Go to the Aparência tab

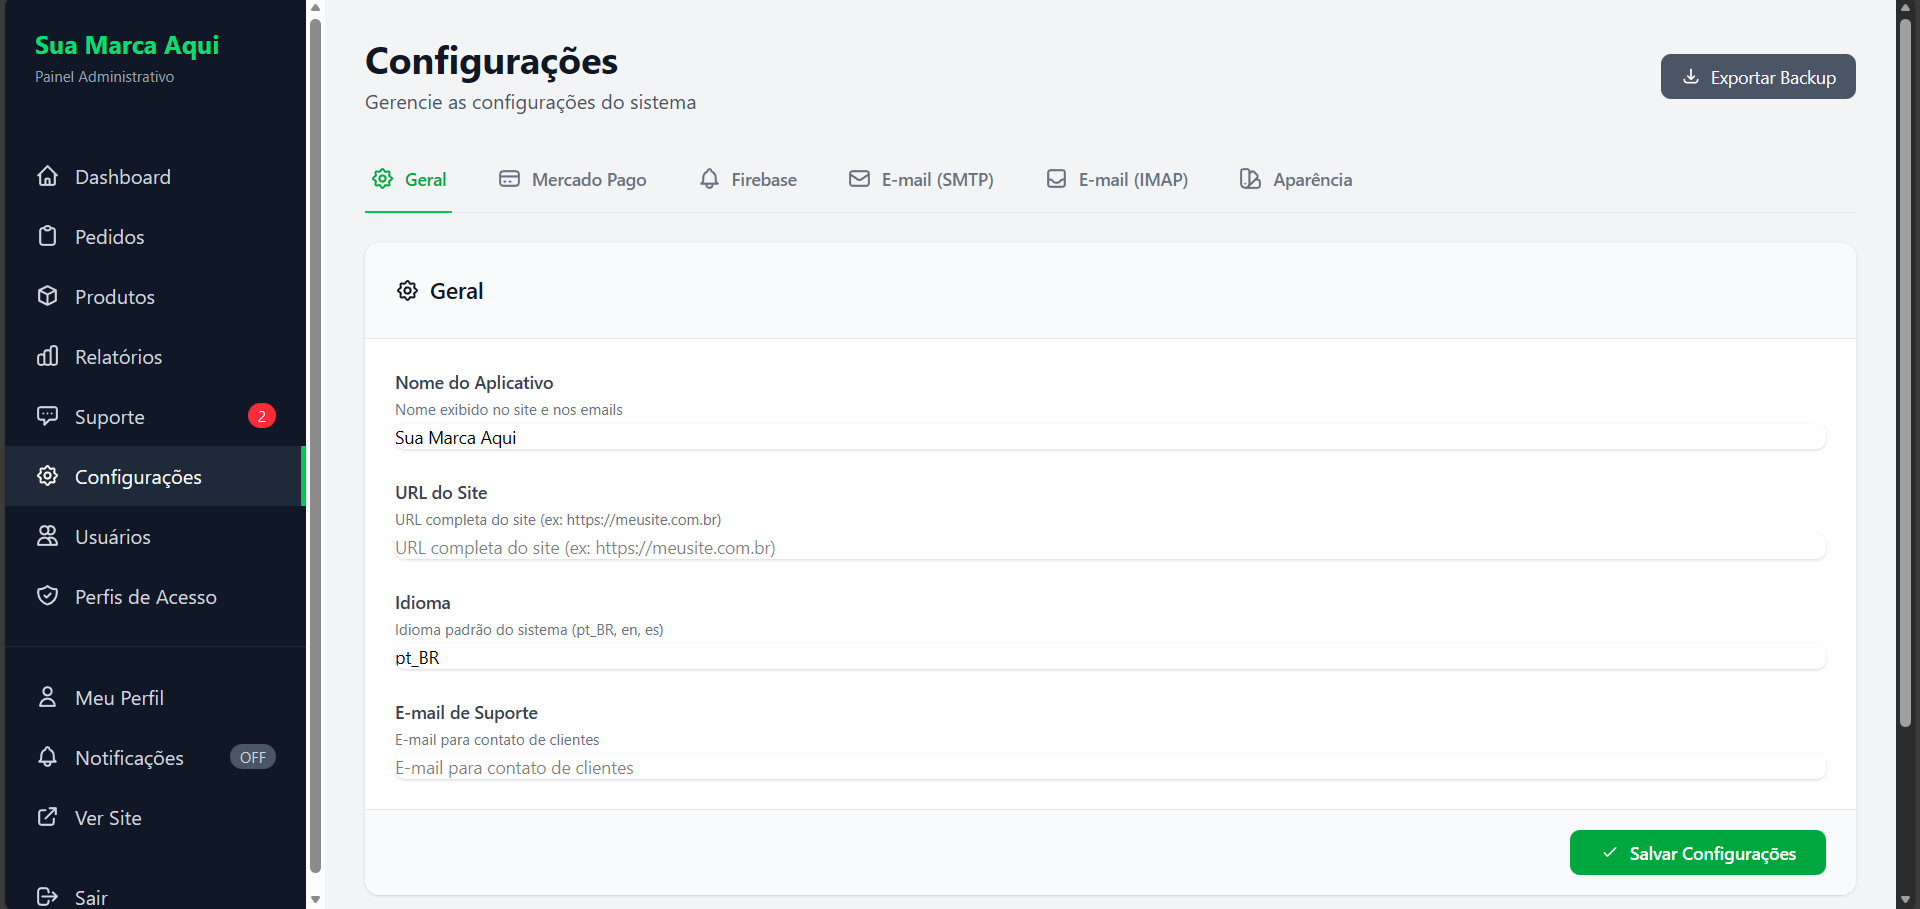point(1296,180)
